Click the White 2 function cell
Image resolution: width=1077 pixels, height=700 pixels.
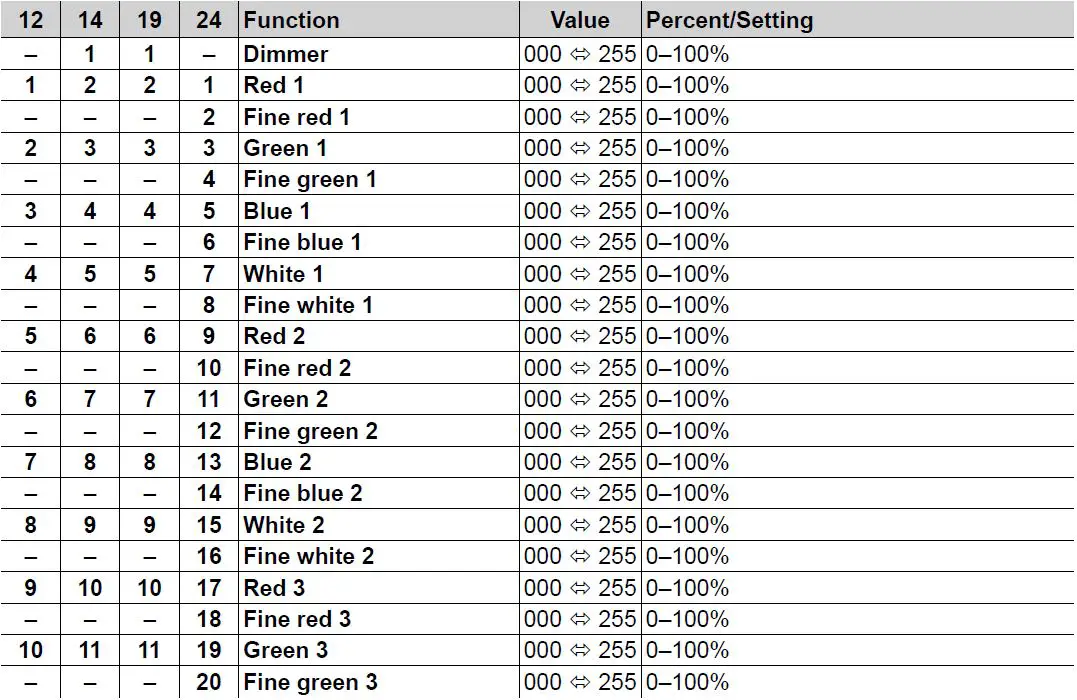(284, 525)
